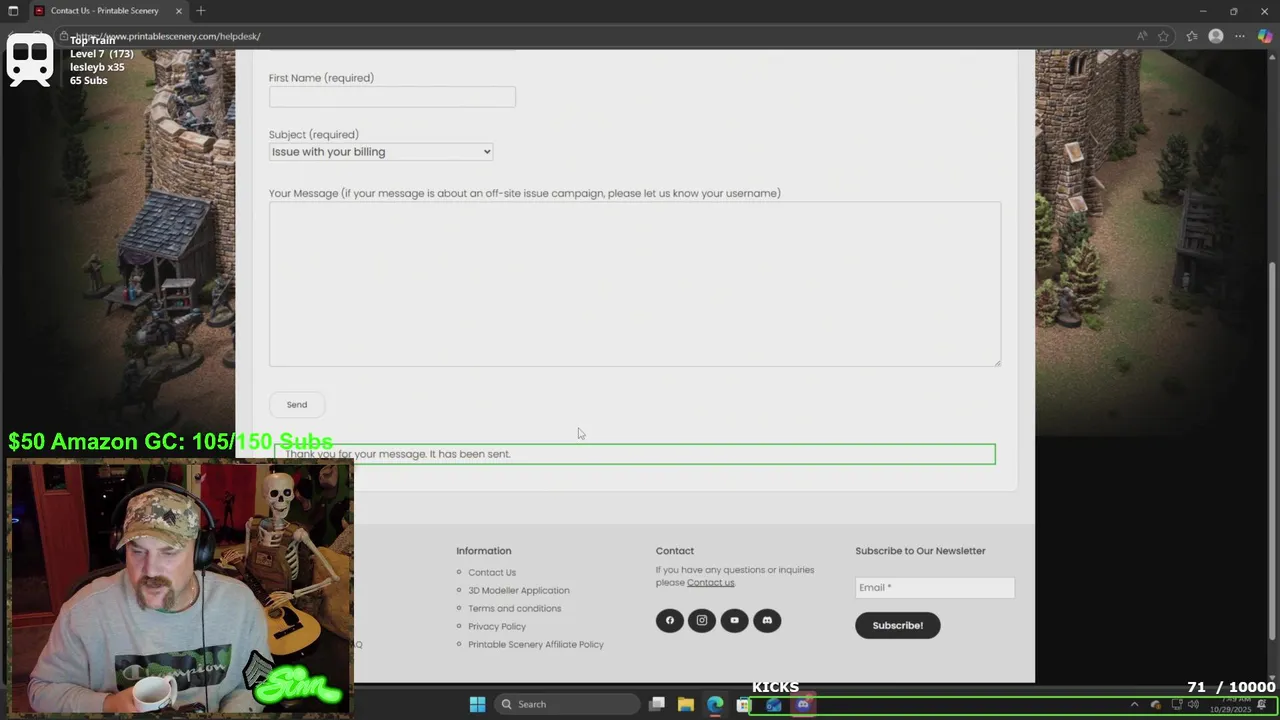Viewport: 1280px width, 720px height.
Task: Open the Contact Us footer link
Action: [492, 573]
